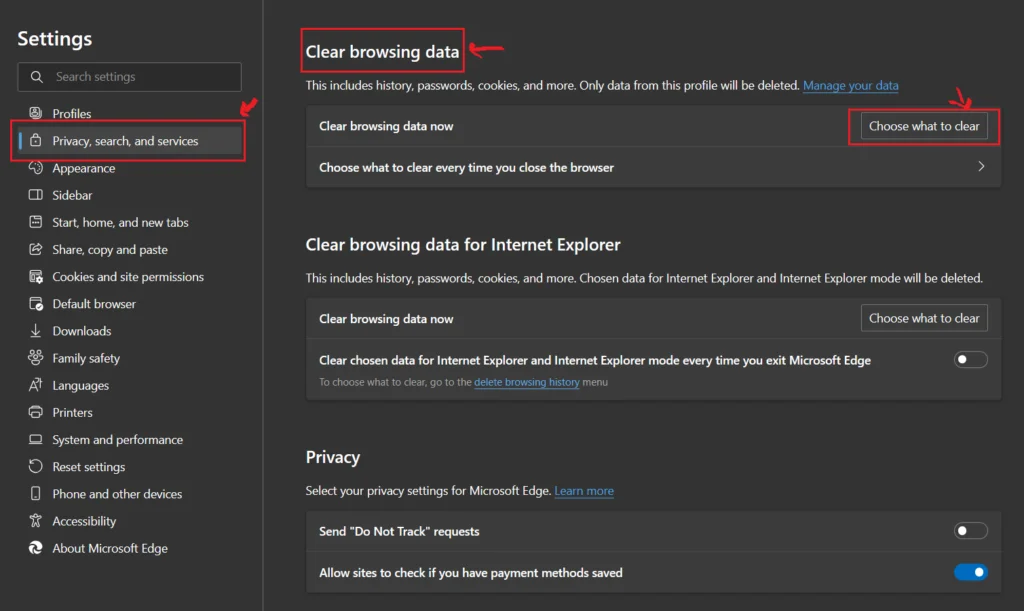Click the Phone and other devices icon
The height and width of the screenshot is (611, 1024).
[x=36, y=494]
